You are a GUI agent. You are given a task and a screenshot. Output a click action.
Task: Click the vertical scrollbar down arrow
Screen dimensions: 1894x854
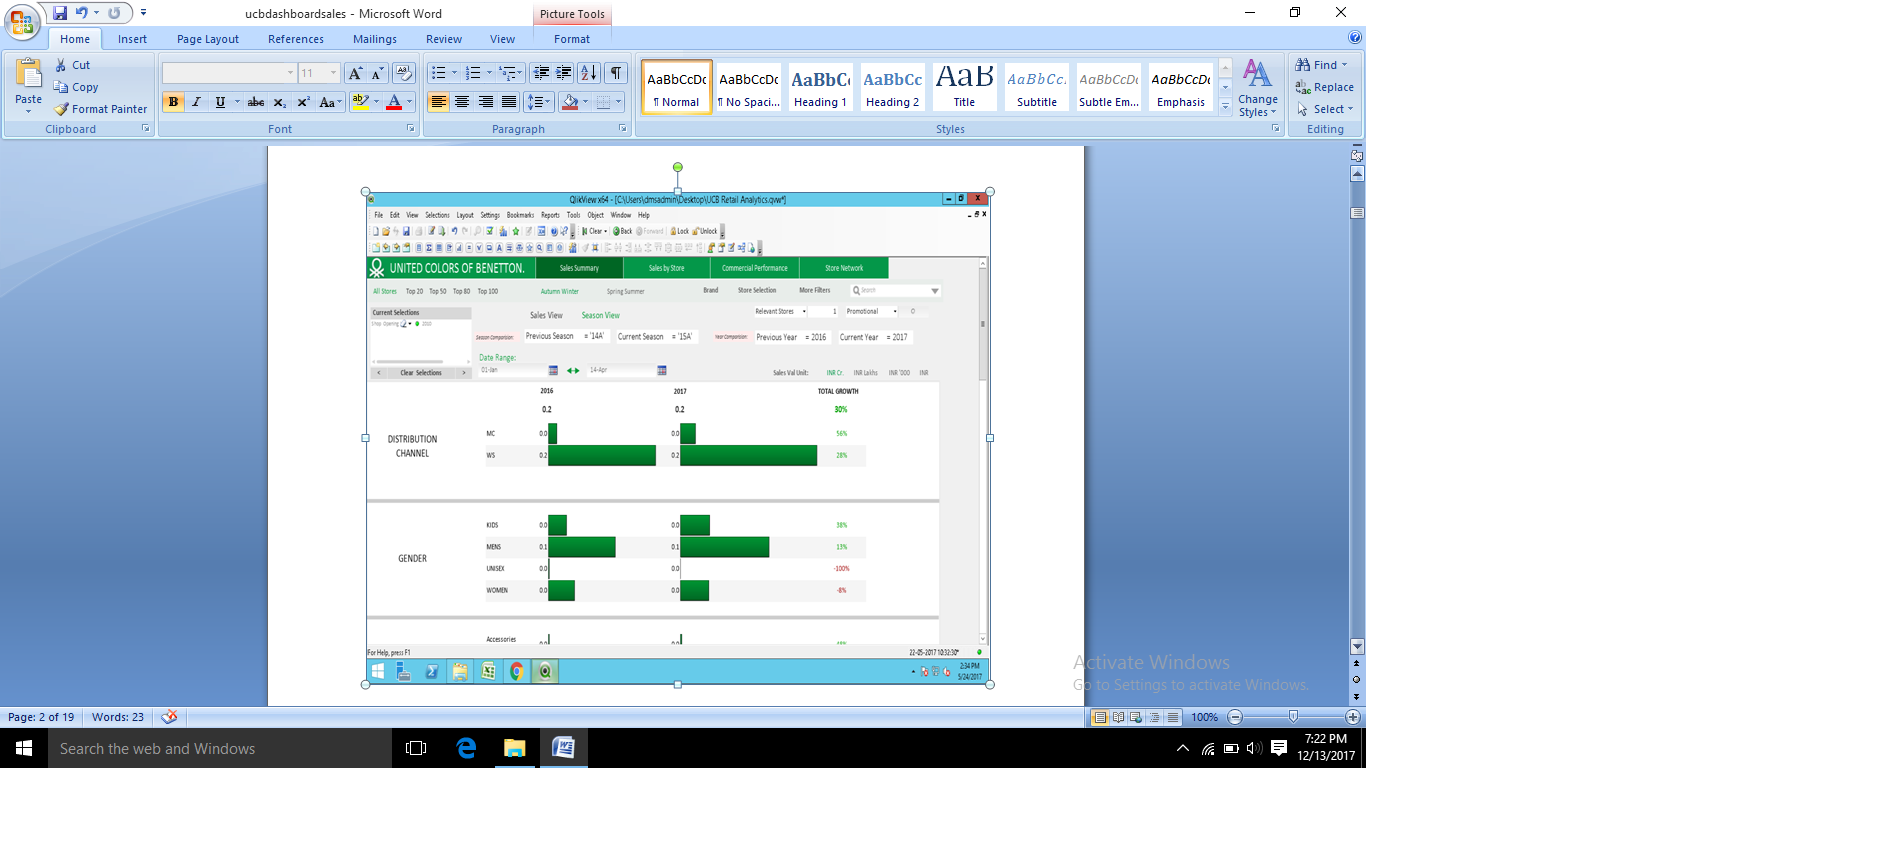click(x=1357, y=646)
